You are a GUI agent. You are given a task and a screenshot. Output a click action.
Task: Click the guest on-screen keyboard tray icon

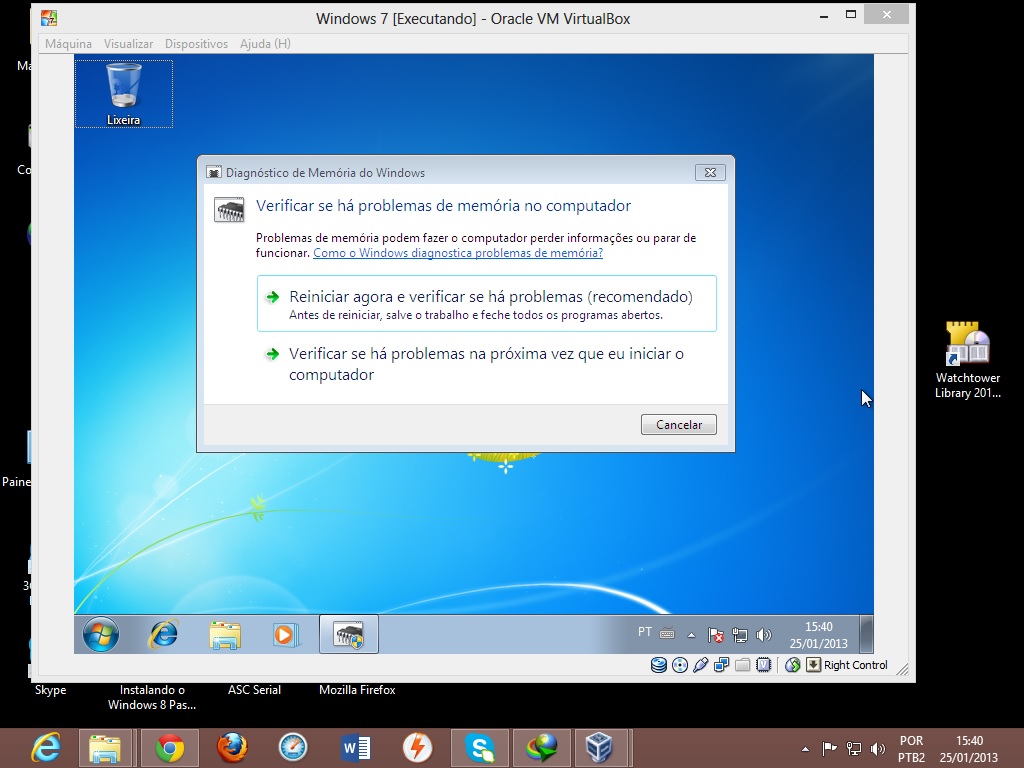[667, 633]
